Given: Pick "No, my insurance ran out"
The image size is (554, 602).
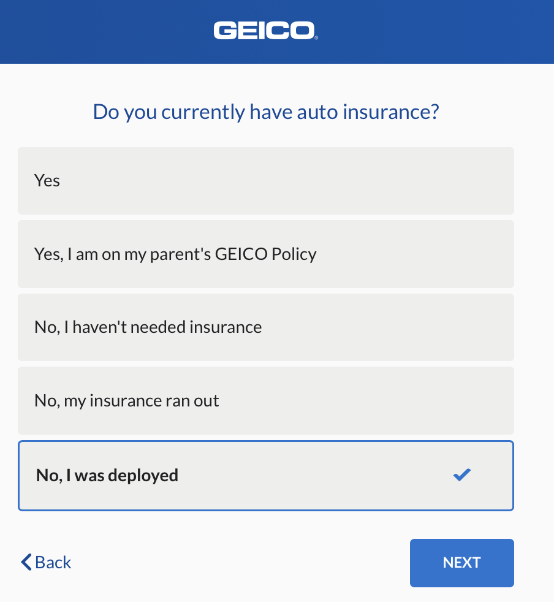Looking at the screenshot, I should 266,401.
